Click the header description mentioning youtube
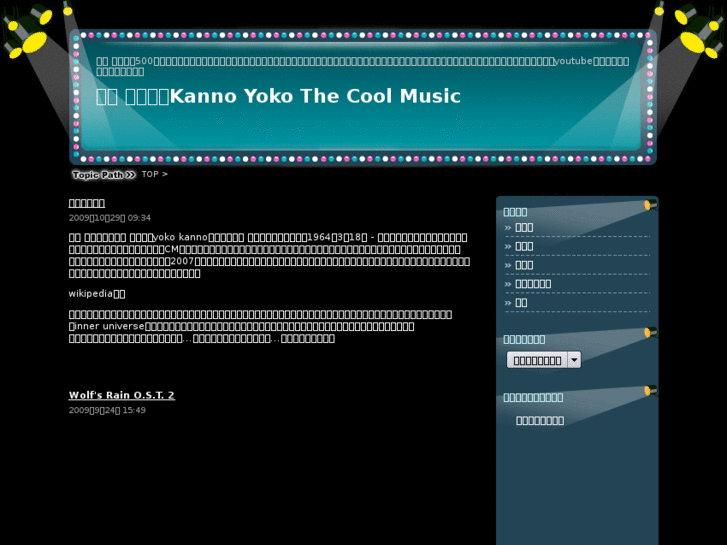This screenshot has height=545, width=727. point(363,66)
